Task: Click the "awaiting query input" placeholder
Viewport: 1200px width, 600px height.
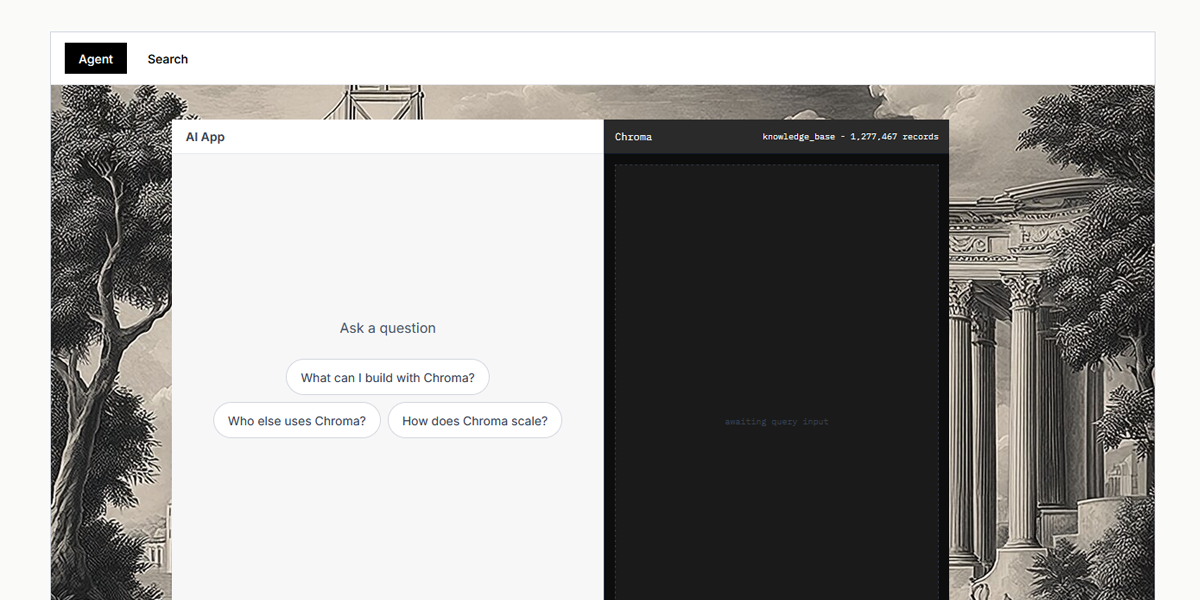Action: 777,422
